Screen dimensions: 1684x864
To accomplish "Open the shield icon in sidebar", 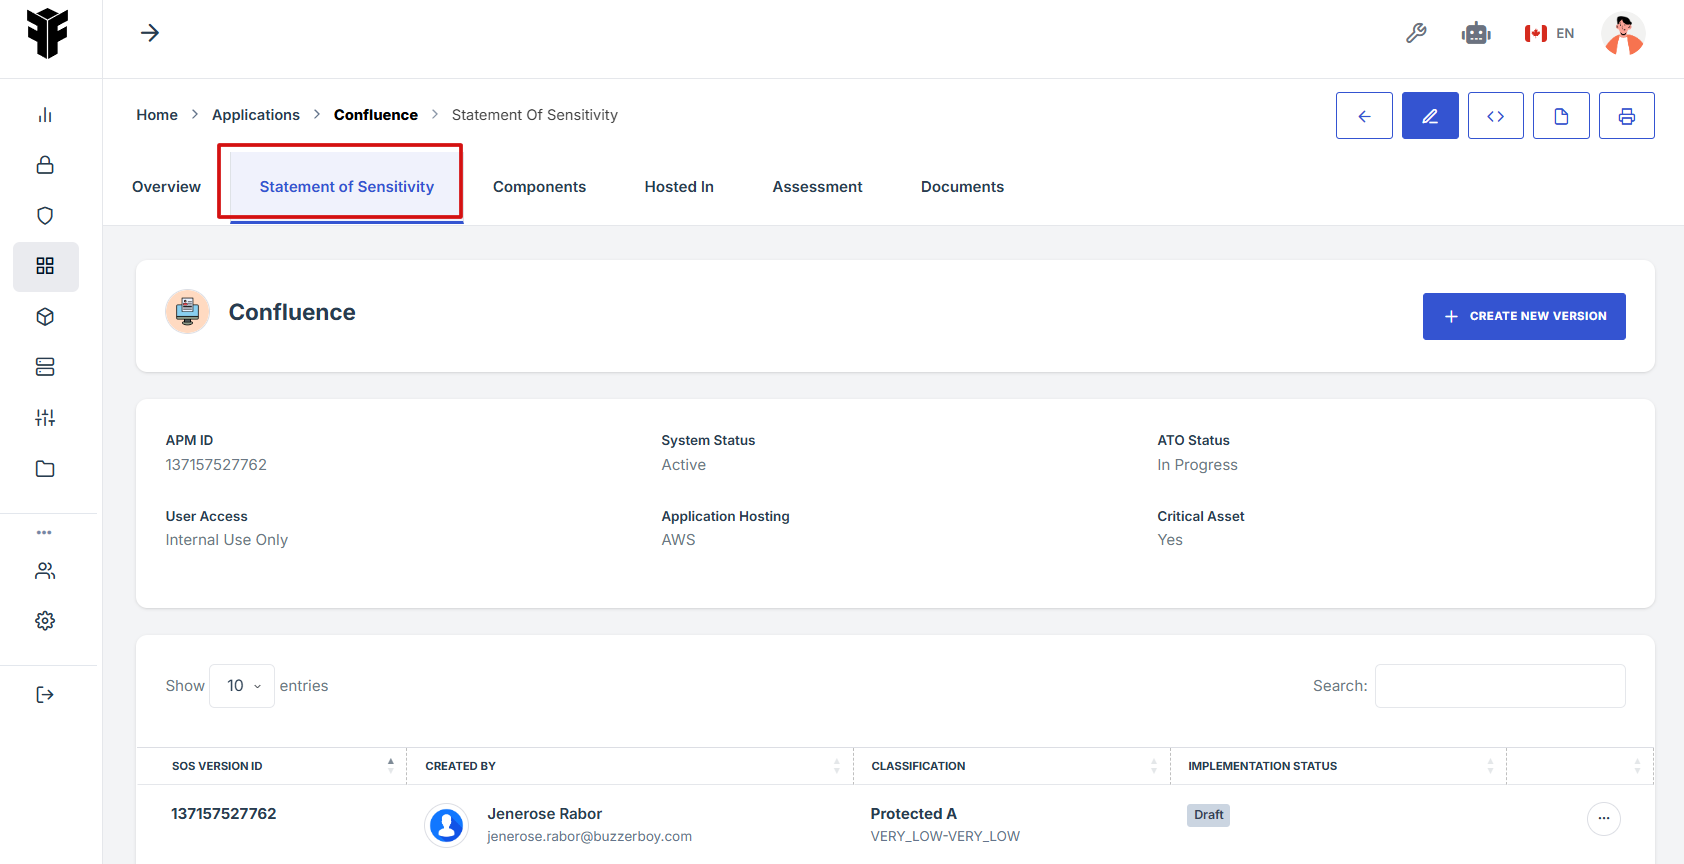I will tap(45, 216).
